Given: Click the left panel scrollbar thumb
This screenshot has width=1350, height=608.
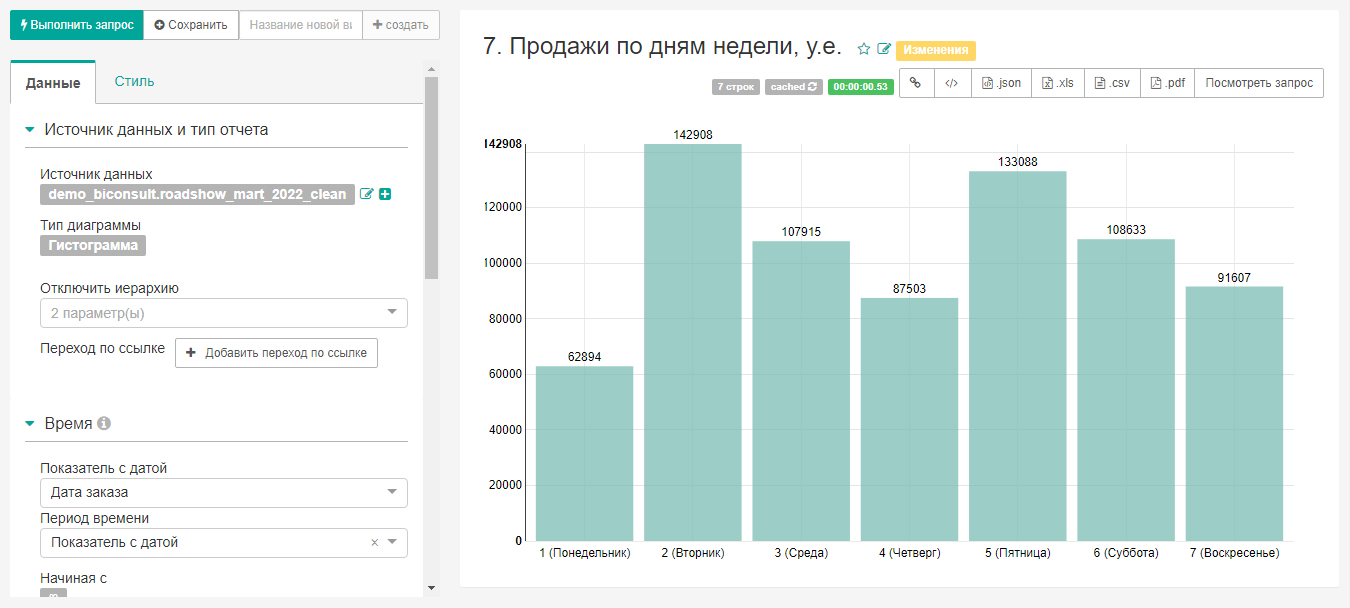Looking at the screenshot, I should 431,177.
